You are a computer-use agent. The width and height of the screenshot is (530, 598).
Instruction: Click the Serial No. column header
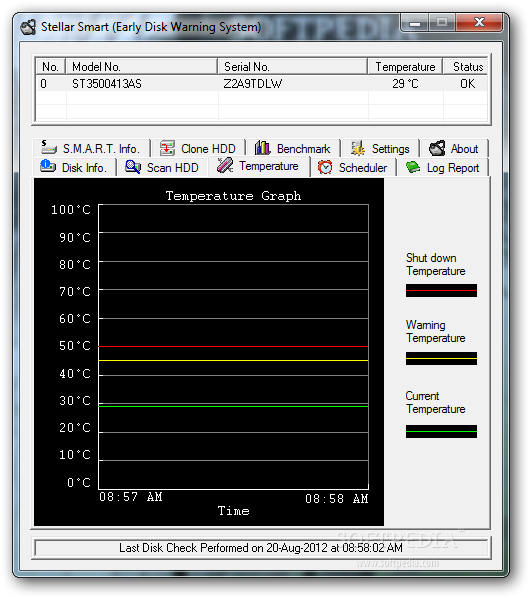coord(292,66)
